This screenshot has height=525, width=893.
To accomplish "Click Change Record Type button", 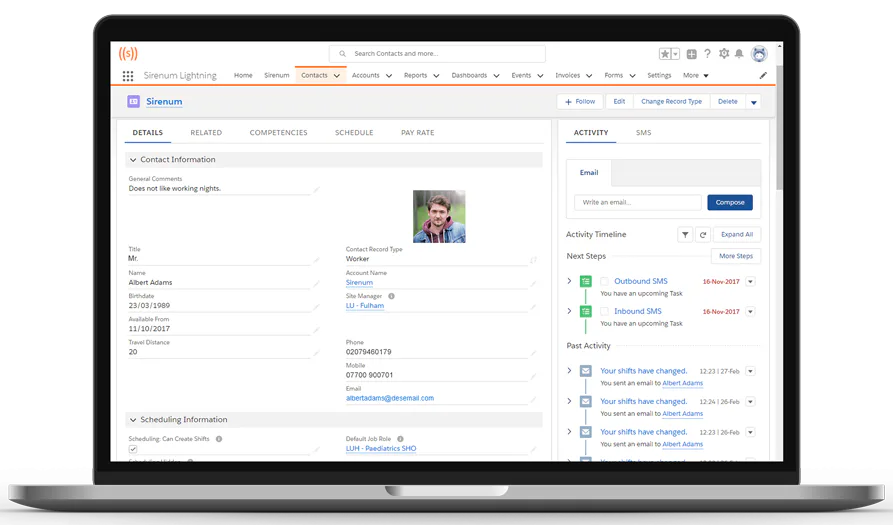I will pos(671,102).
